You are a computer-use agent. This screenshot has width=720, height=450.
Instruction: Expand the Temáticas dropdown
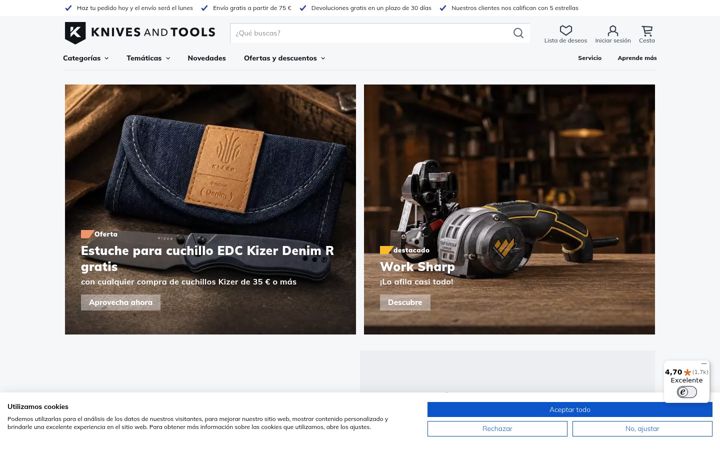[x=148, y=58]
